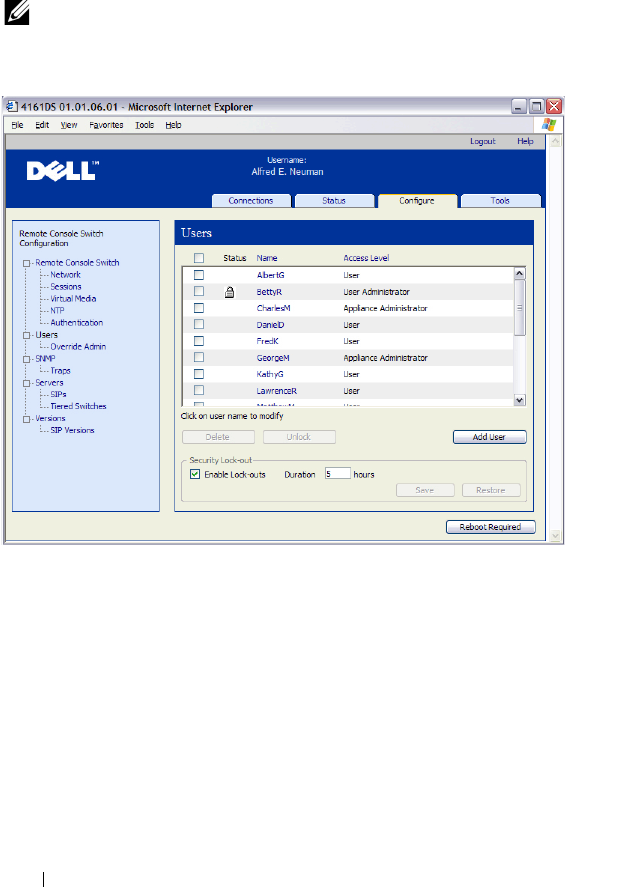Collapse the SNMP tree node

[x=26, y=359]
